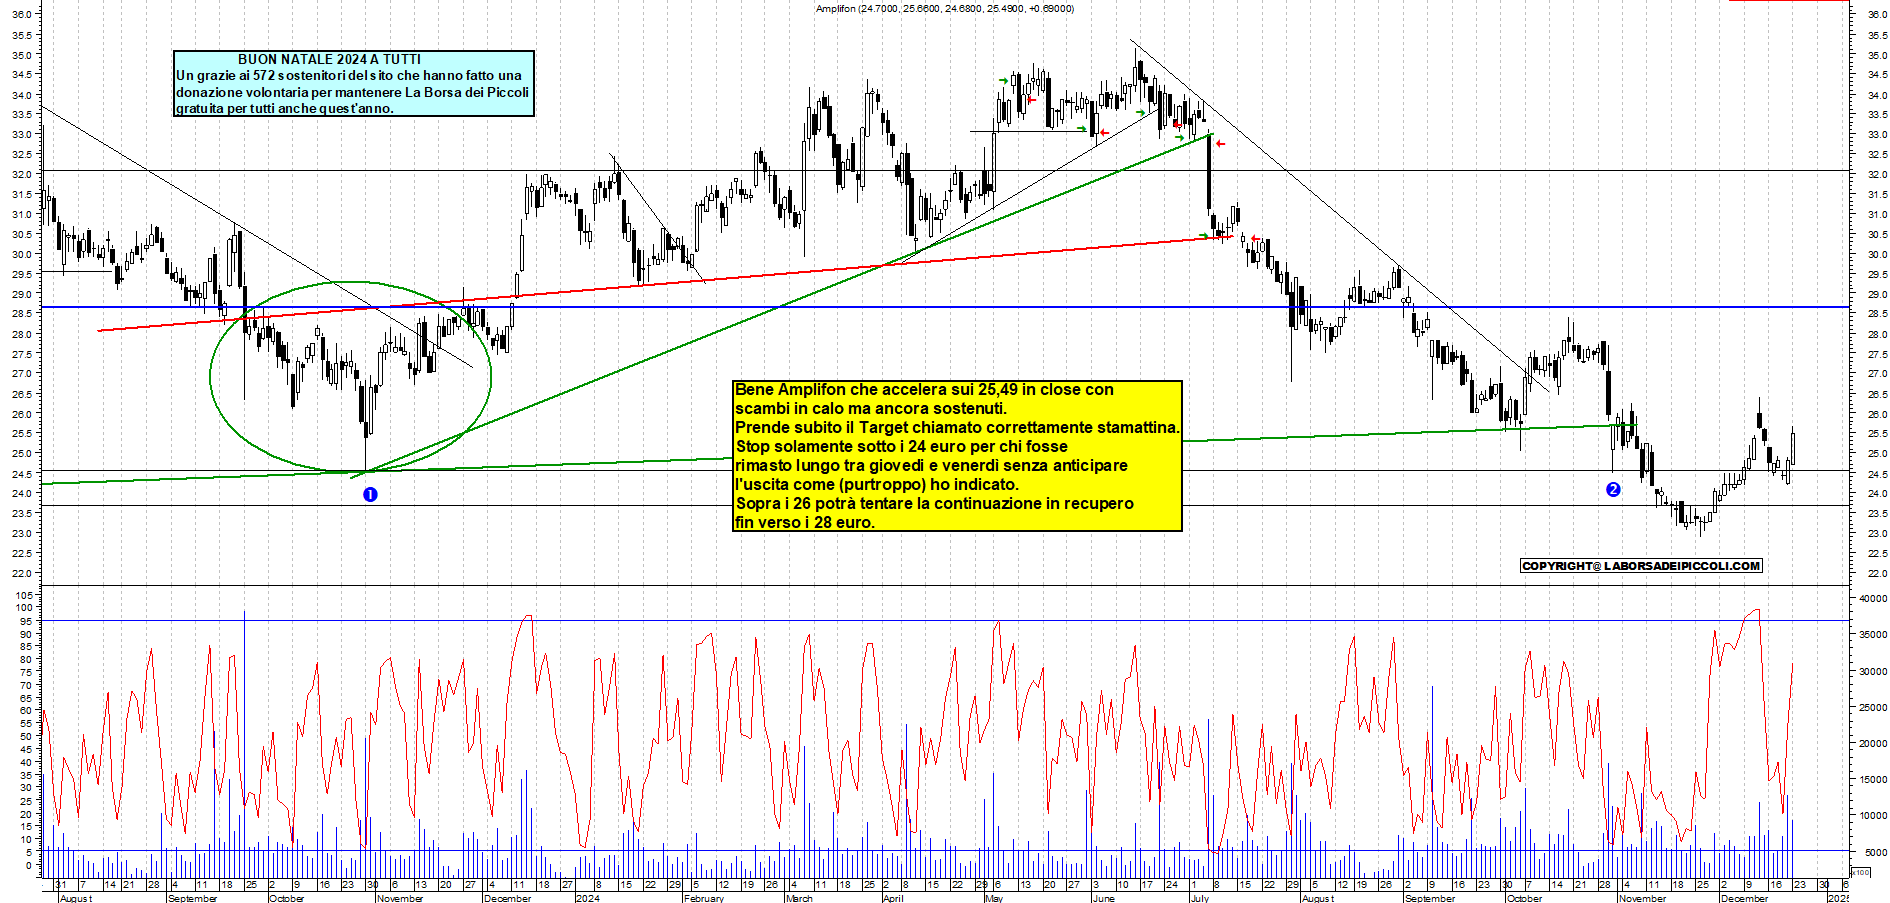This screenshot has height=903, width=1890.
Task: Click the '15000' volume axis value
Action: coord(1873,779)
